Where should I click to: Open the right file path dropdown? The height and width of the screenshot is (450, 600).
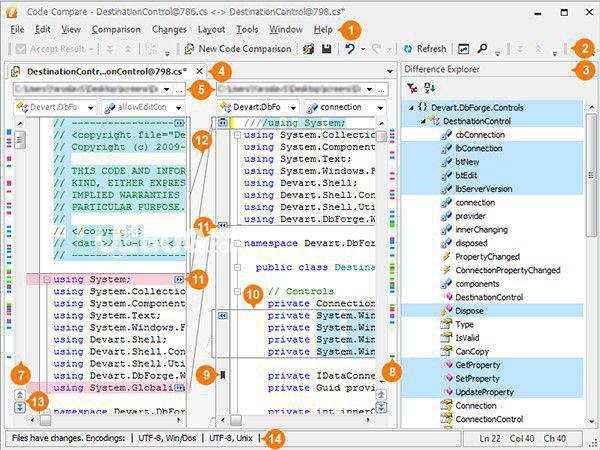[x=369, y=89]
